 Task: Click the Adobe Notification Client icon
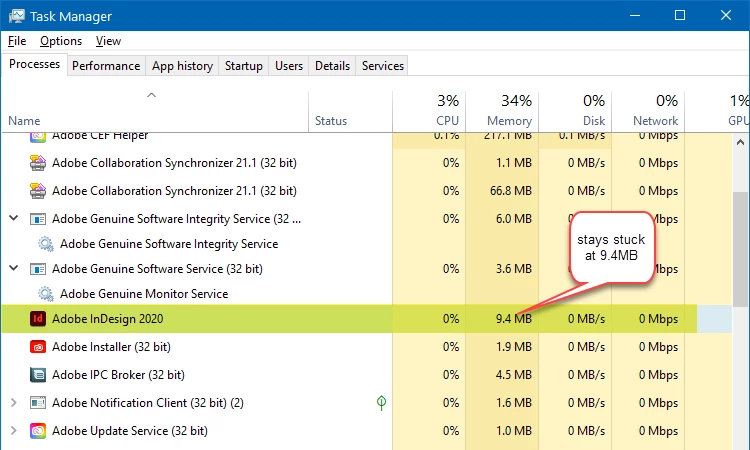[38, 403]
